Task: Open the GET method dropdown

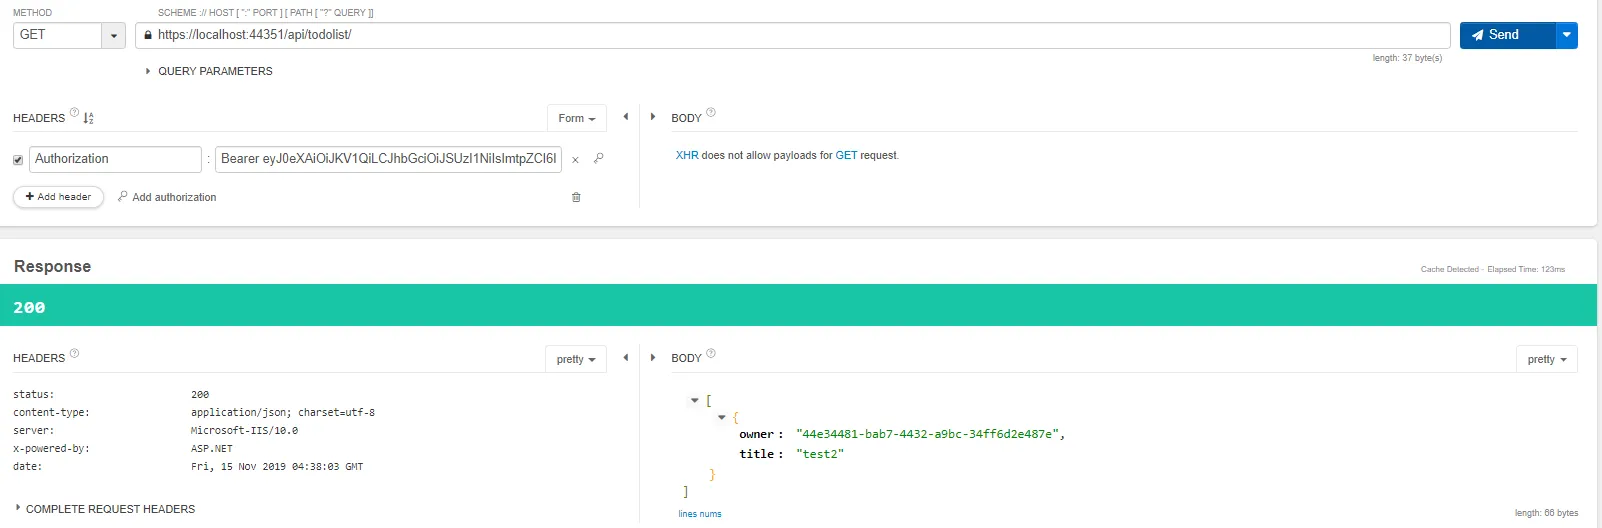Action: point(114,35)
